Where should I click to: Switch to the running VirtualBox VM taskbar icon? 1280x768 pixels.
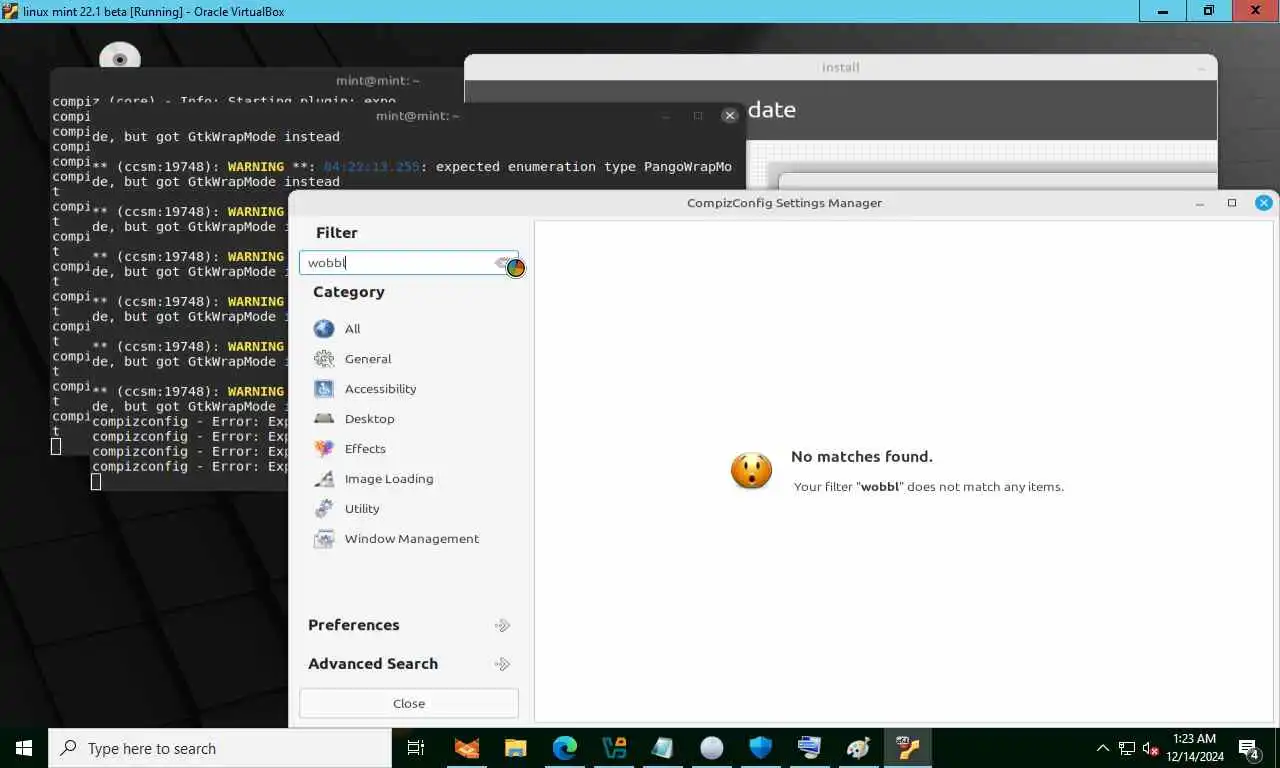pyautogui.click(x=908, y=748)
